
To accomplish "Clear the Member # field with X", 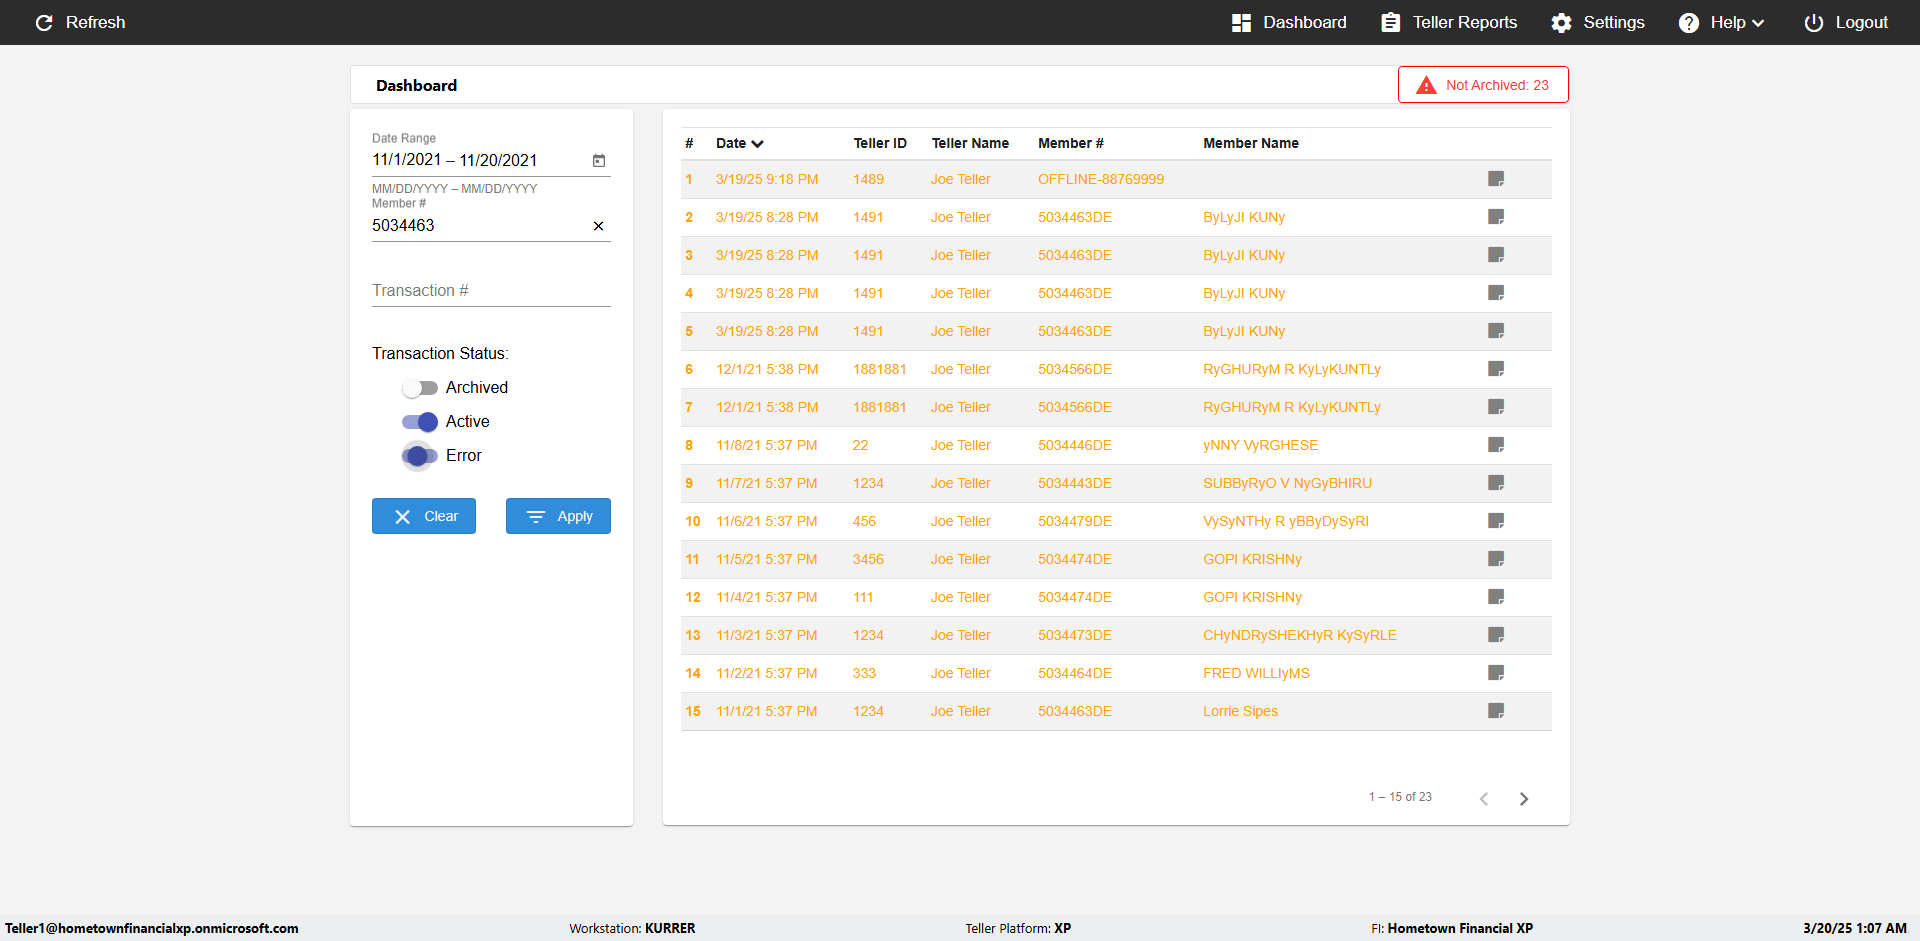I will pyautogui.click(x=598, y=226).
